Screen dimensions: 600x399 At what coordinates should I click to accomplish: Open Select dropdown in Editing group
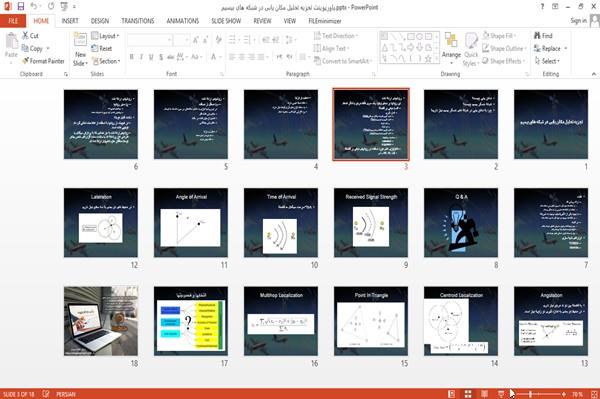point(547,61)
